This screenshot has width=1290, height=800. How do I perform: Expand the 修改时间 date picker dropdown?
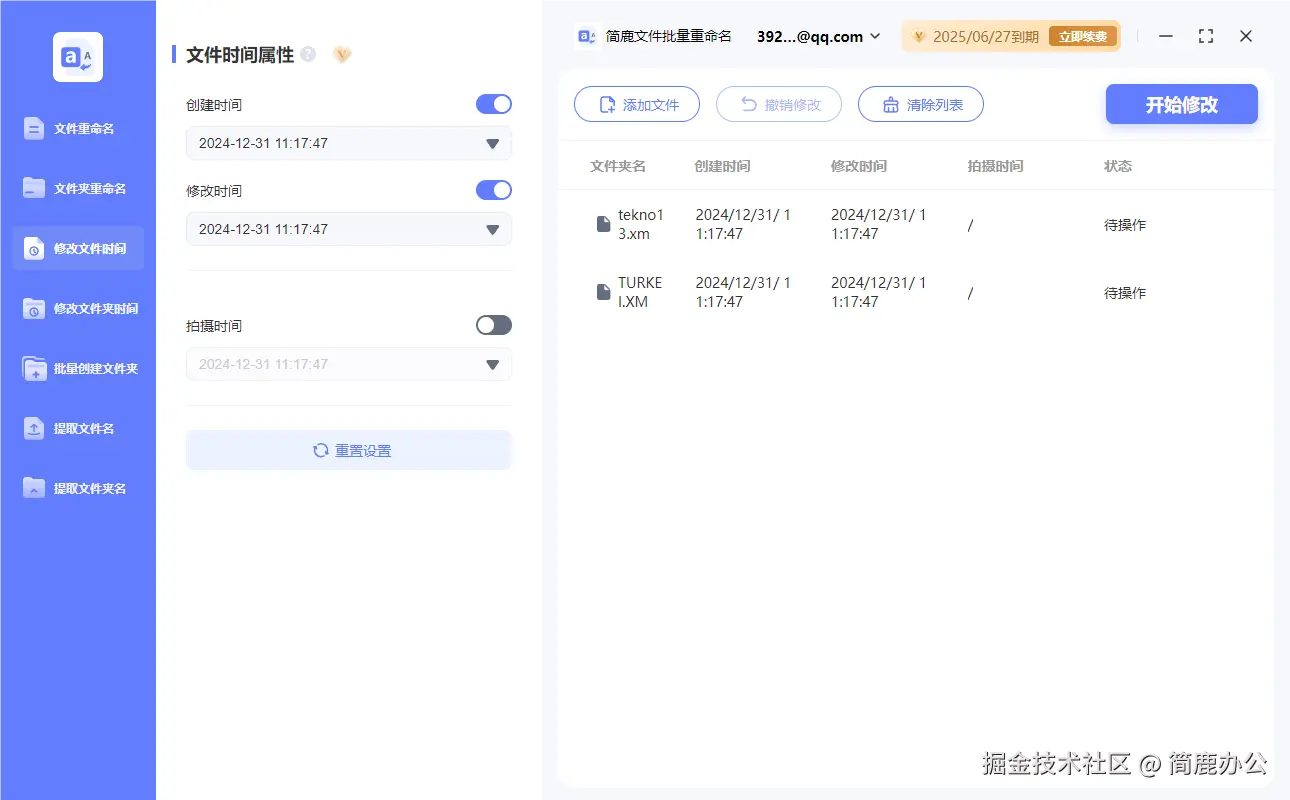491,229
